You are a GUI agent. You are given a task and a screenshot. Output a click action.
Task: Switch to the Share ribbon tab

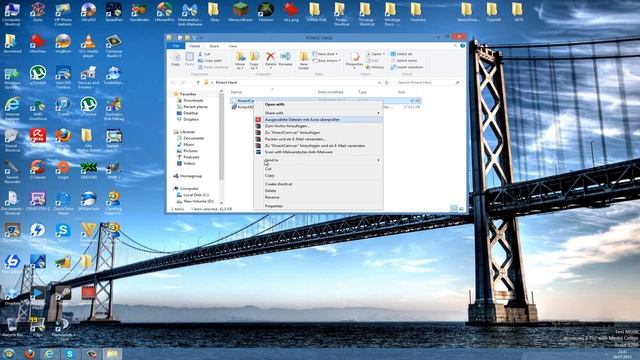point(214,46)
